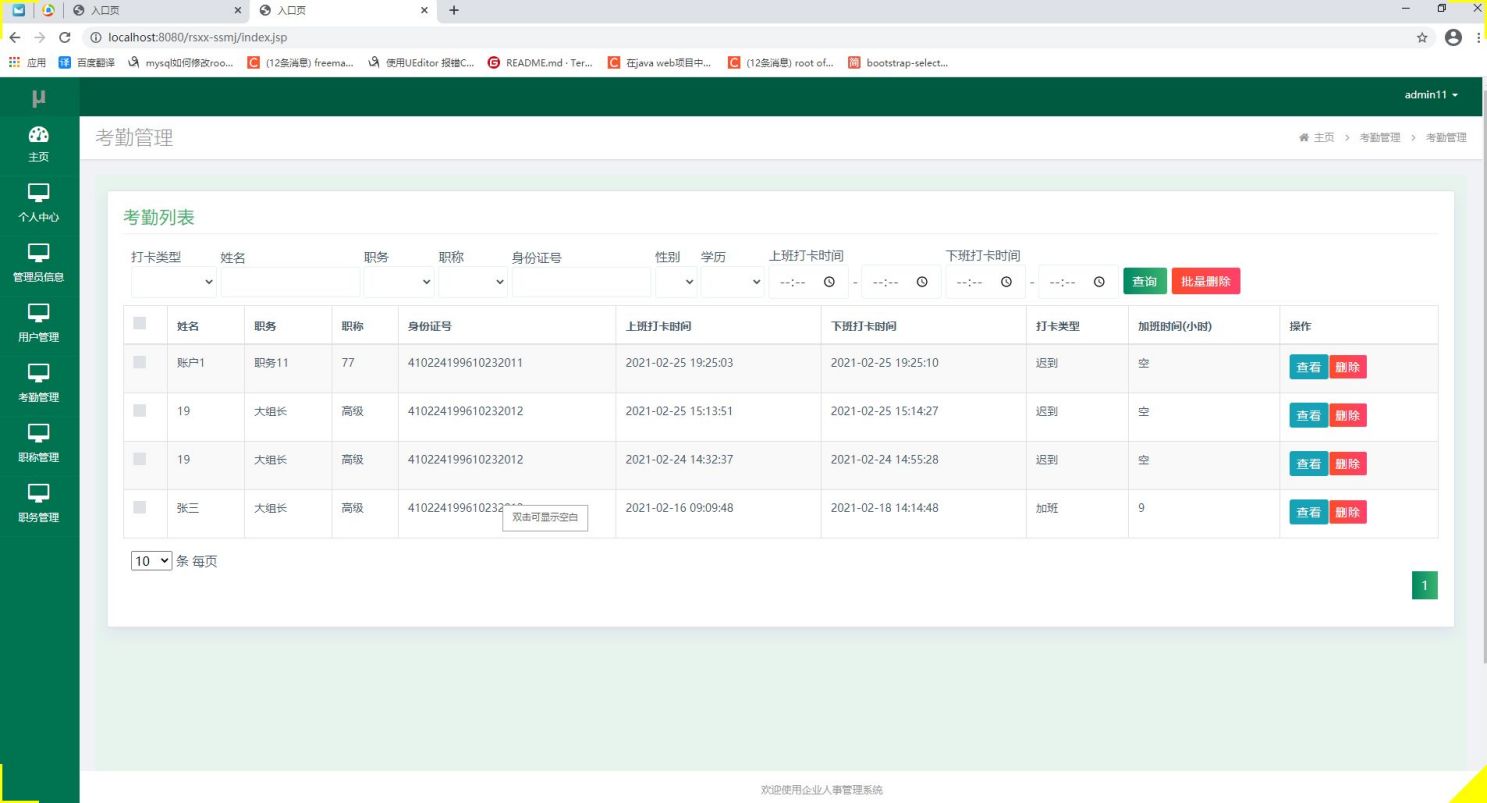Click site info icon beside localhost URL
Viewport: 1487px width, 803px height.
coord(95,37)
